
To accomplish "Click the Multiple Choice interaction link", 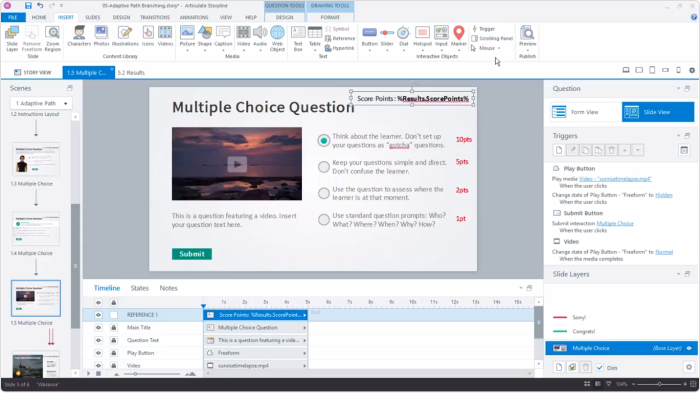I will pyautogui.click(x=615, y=223).
